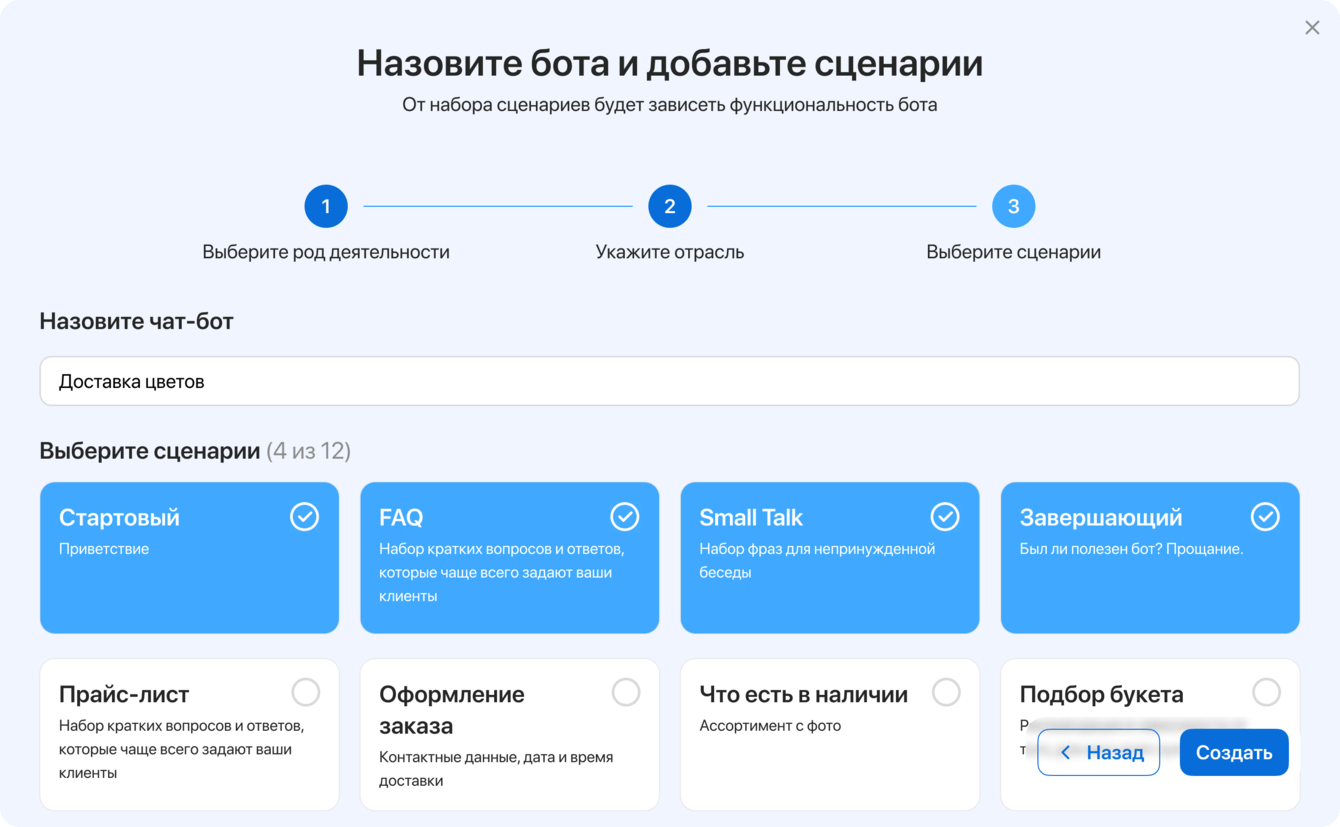This screenshot has width=1340, height=827.
Task: Open the Выберите род деятельности step label
Action: [x=326, y=252]
